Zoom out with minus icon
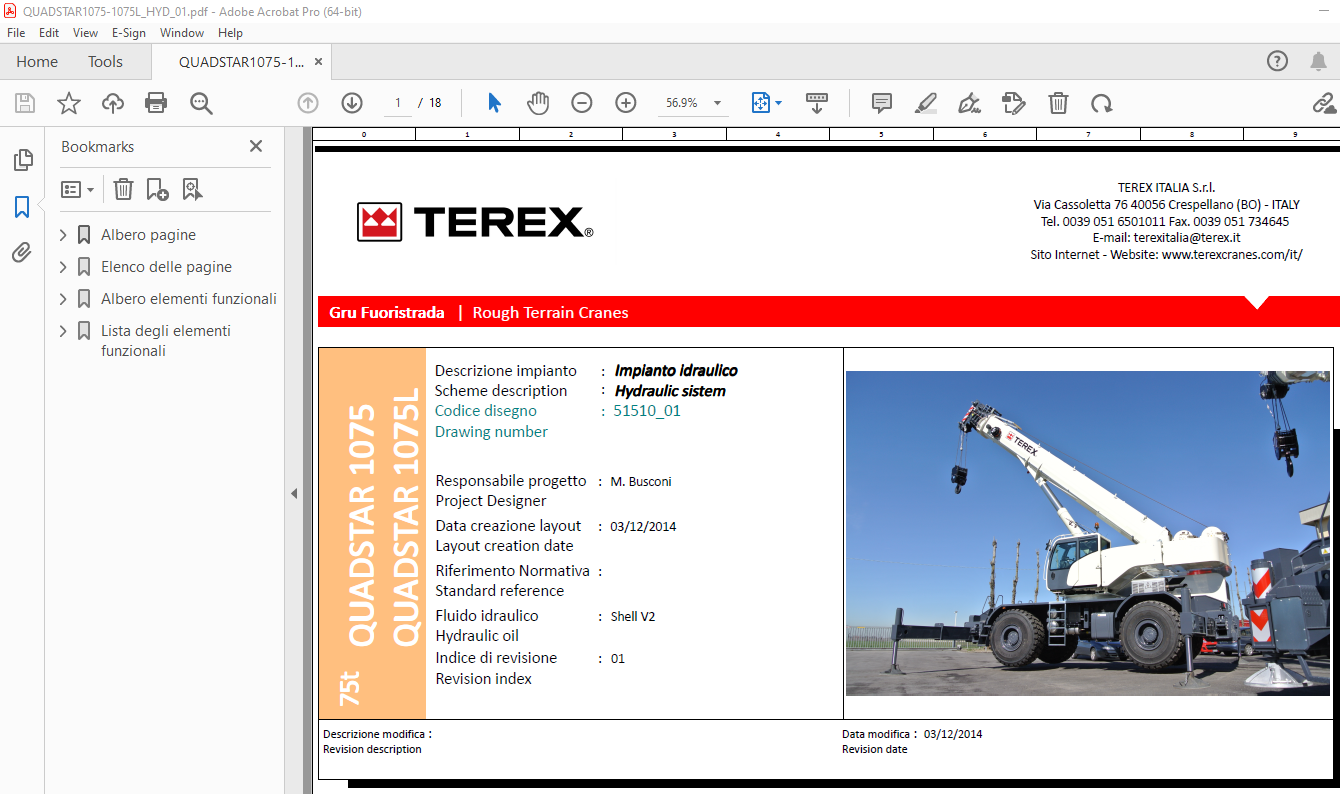The width and height of the screenshot is (1340, 794). [x=582, y=103]
